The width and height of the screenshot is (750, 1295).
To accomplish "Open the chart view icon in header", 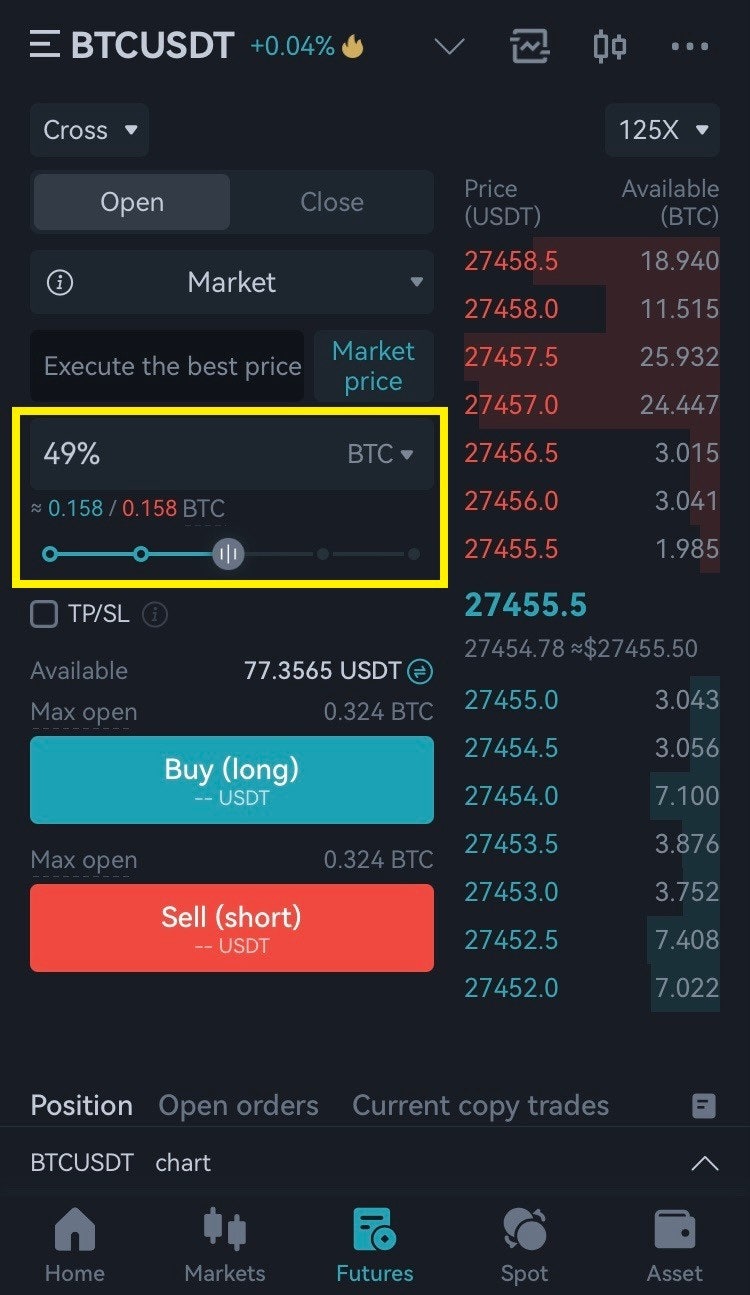I will pyautogui.click(x=529, y=46).
